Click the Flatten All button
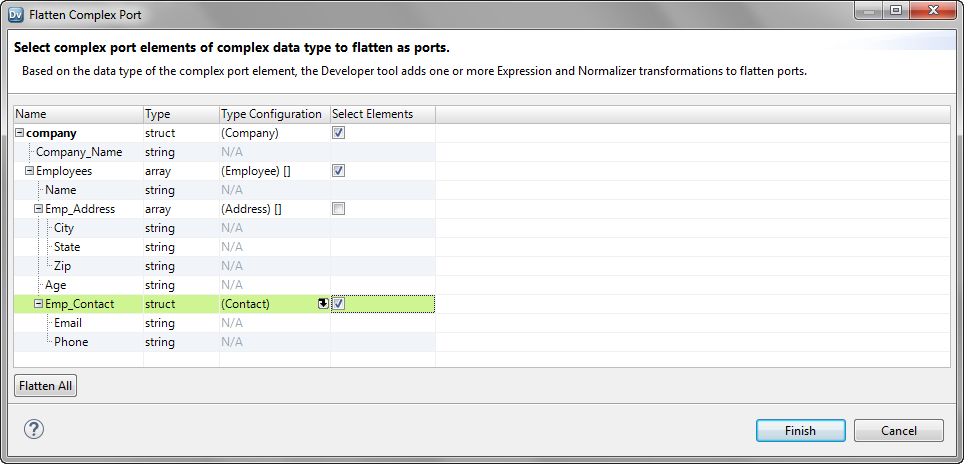The height and width of the screenshot is (464, 964). coord(45,386)
